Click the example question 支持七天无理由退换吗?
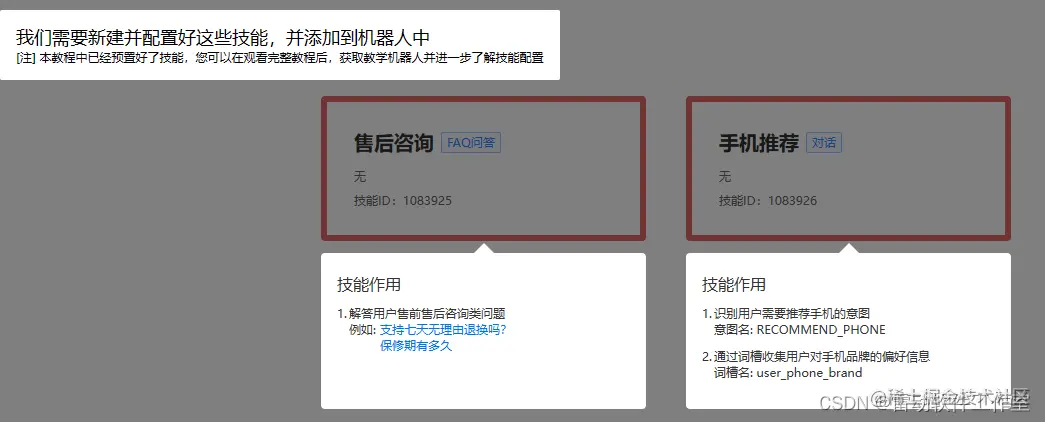 coord(443,330)
